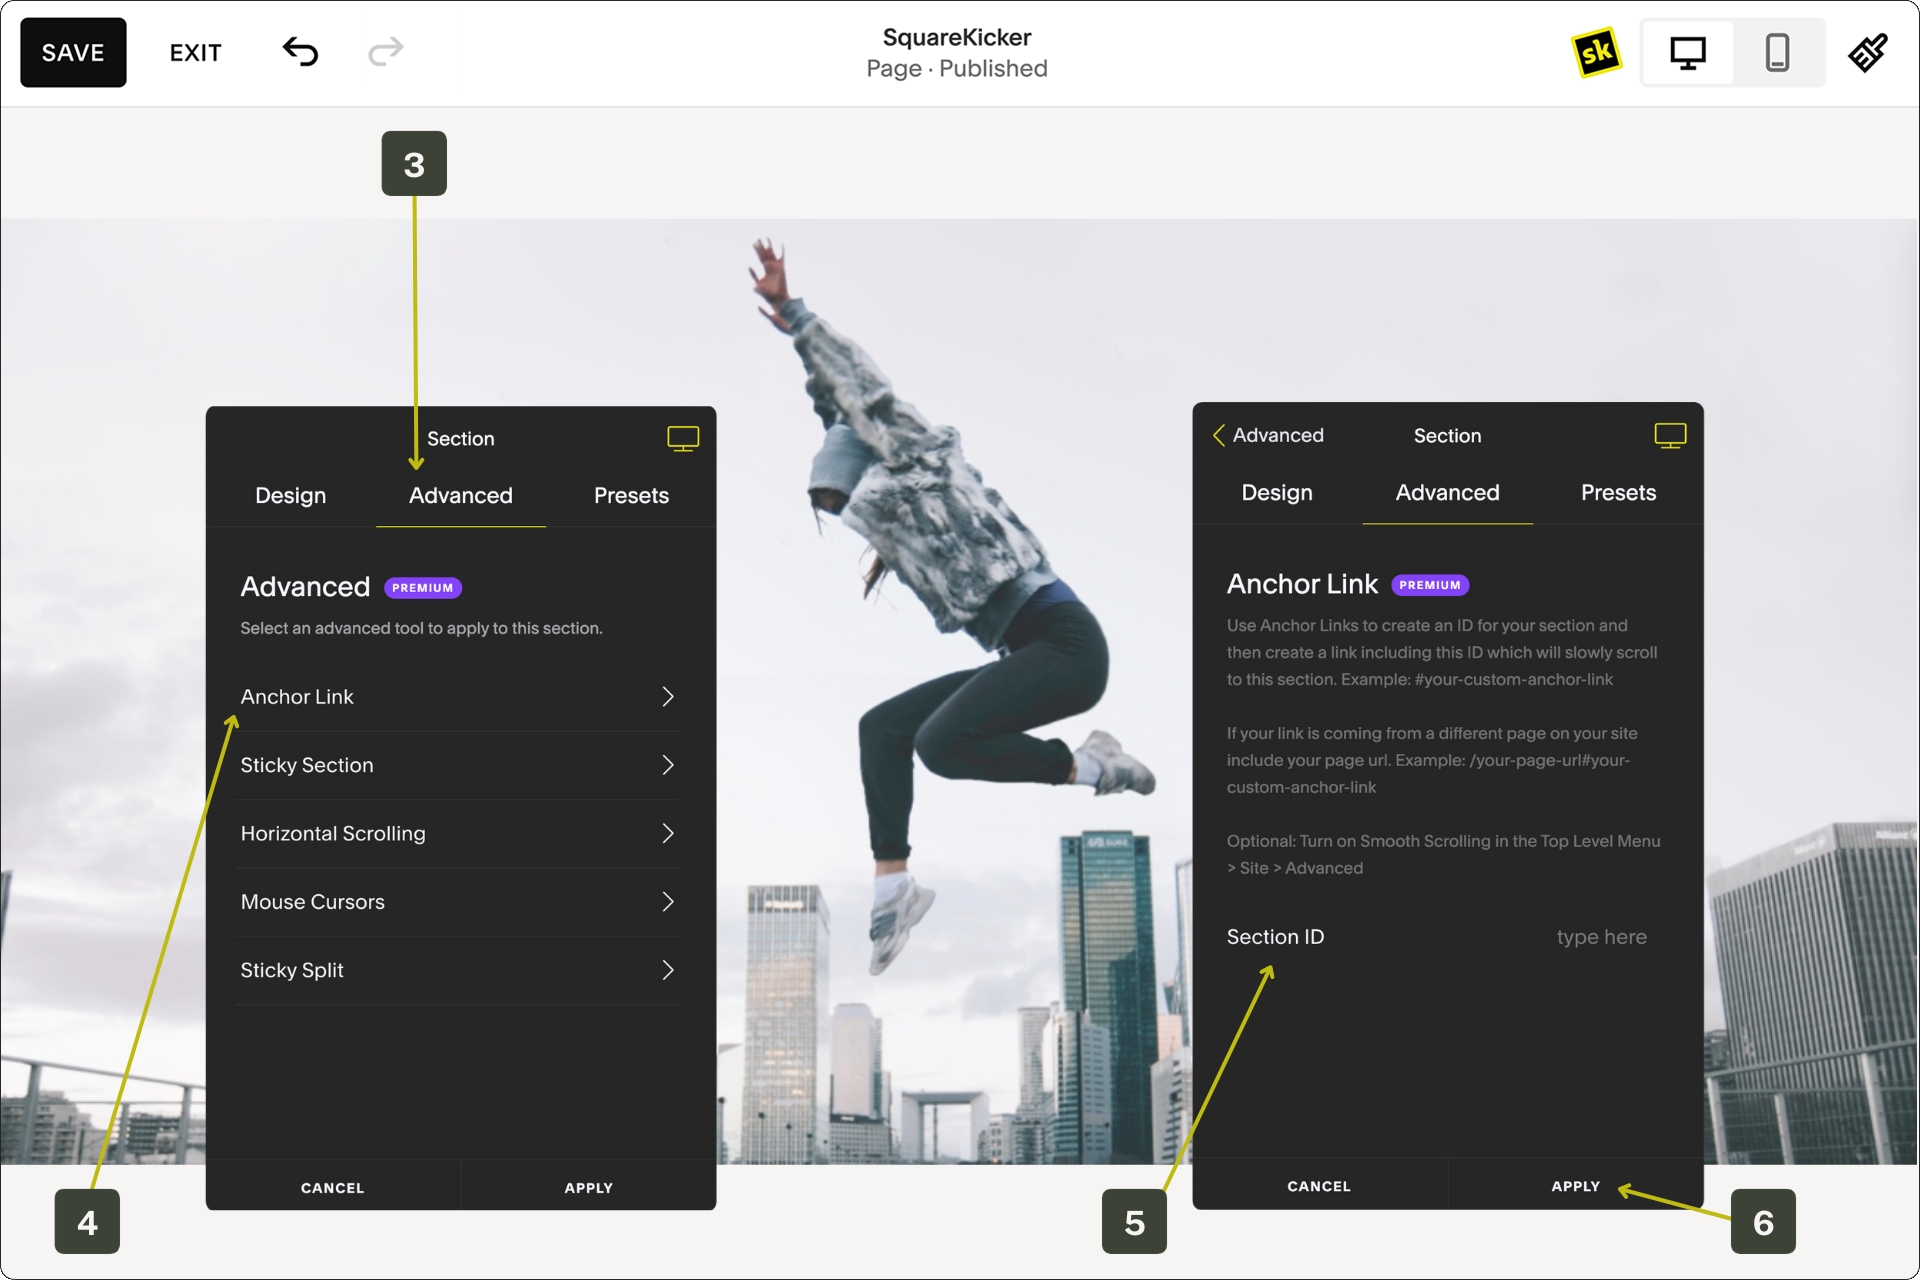Open the Design tab in left panel
1920x1280 pixels.
(291, 495)
